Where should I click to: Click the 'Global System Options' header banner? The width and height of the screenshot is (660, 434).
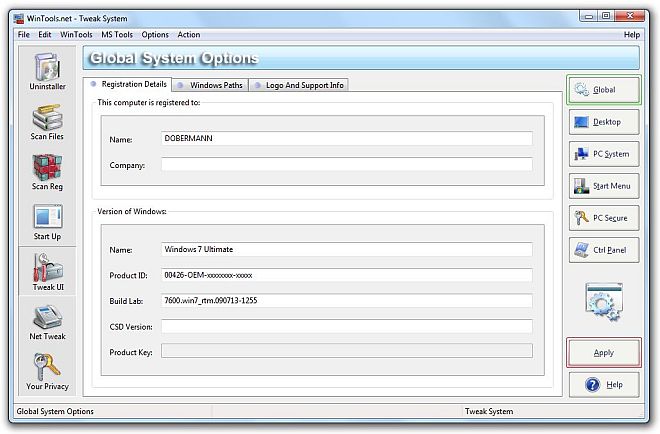(x=361, y=58)
